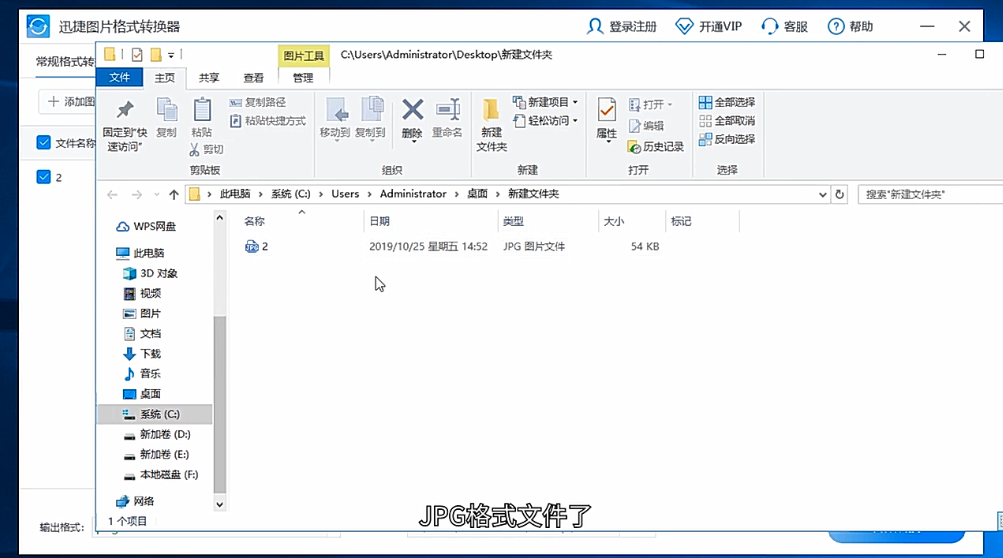This screenshot has height=558, width=1003.
Task: Click the Refresh button in address bar
Action: [x=840, y=195]
